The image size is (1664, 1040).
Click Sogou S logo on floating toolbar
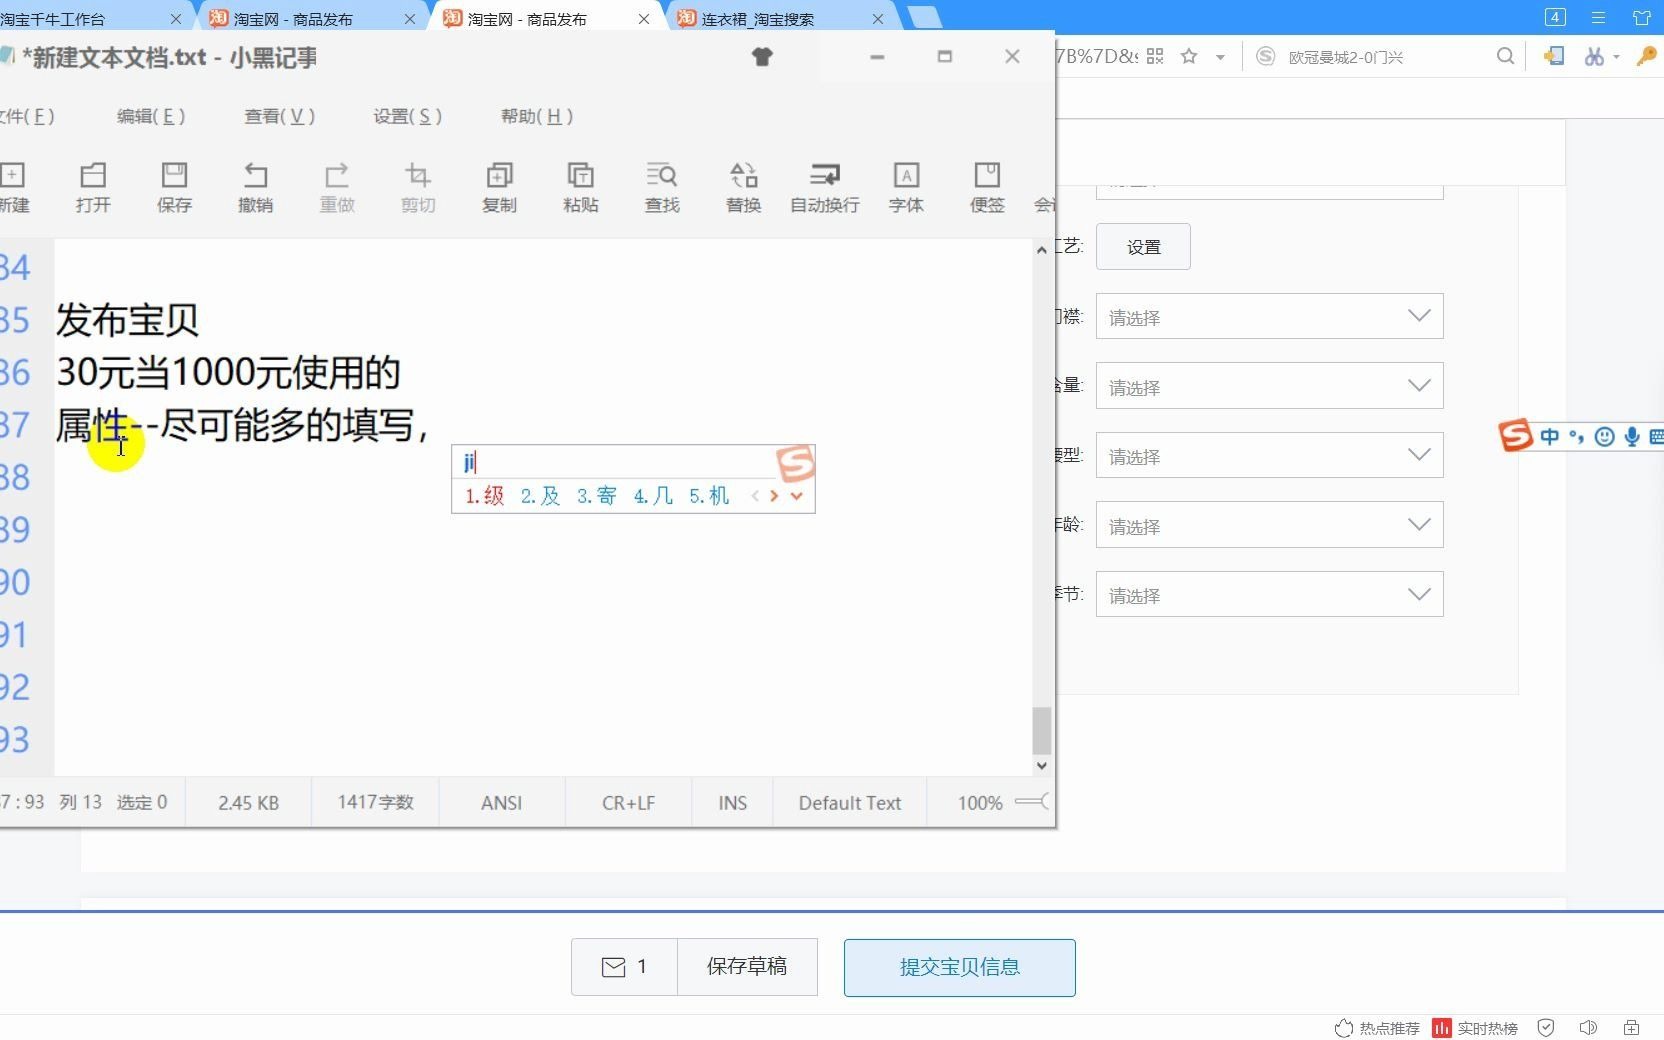(x=1516, y=435)
